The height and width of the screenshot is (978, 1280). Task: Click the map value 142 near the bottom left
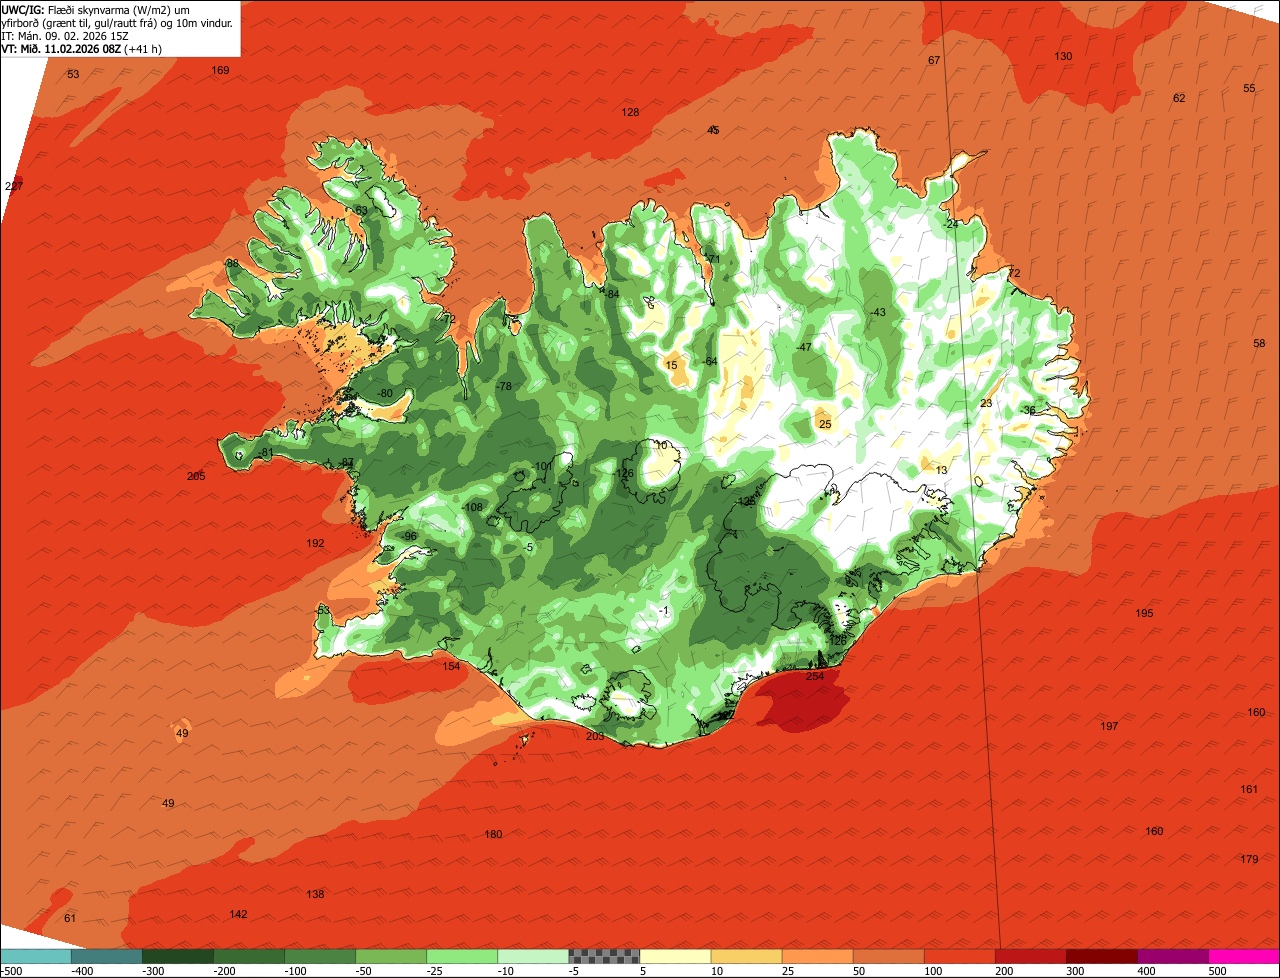point(238,914)
